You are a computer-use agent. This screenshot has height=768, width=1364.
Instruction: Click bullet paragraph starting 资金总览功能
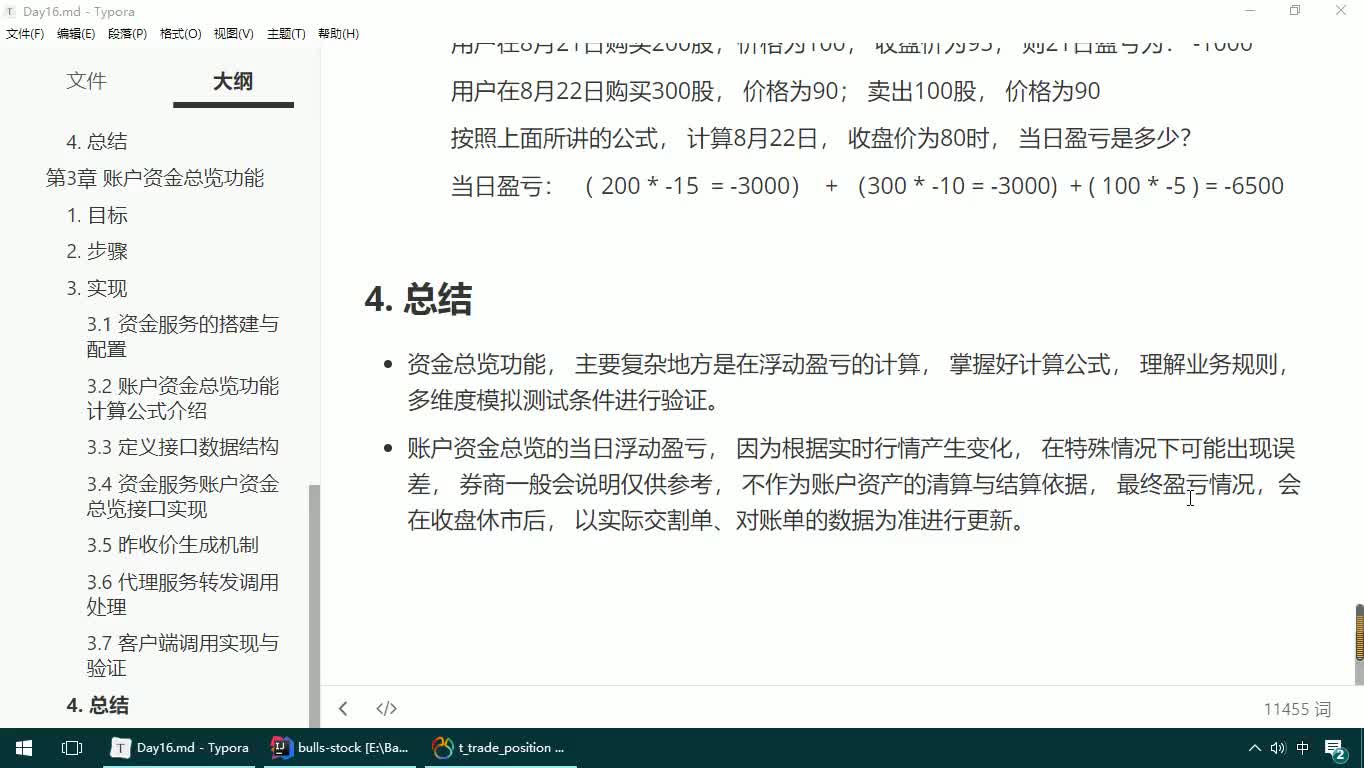tap(850, 383)
